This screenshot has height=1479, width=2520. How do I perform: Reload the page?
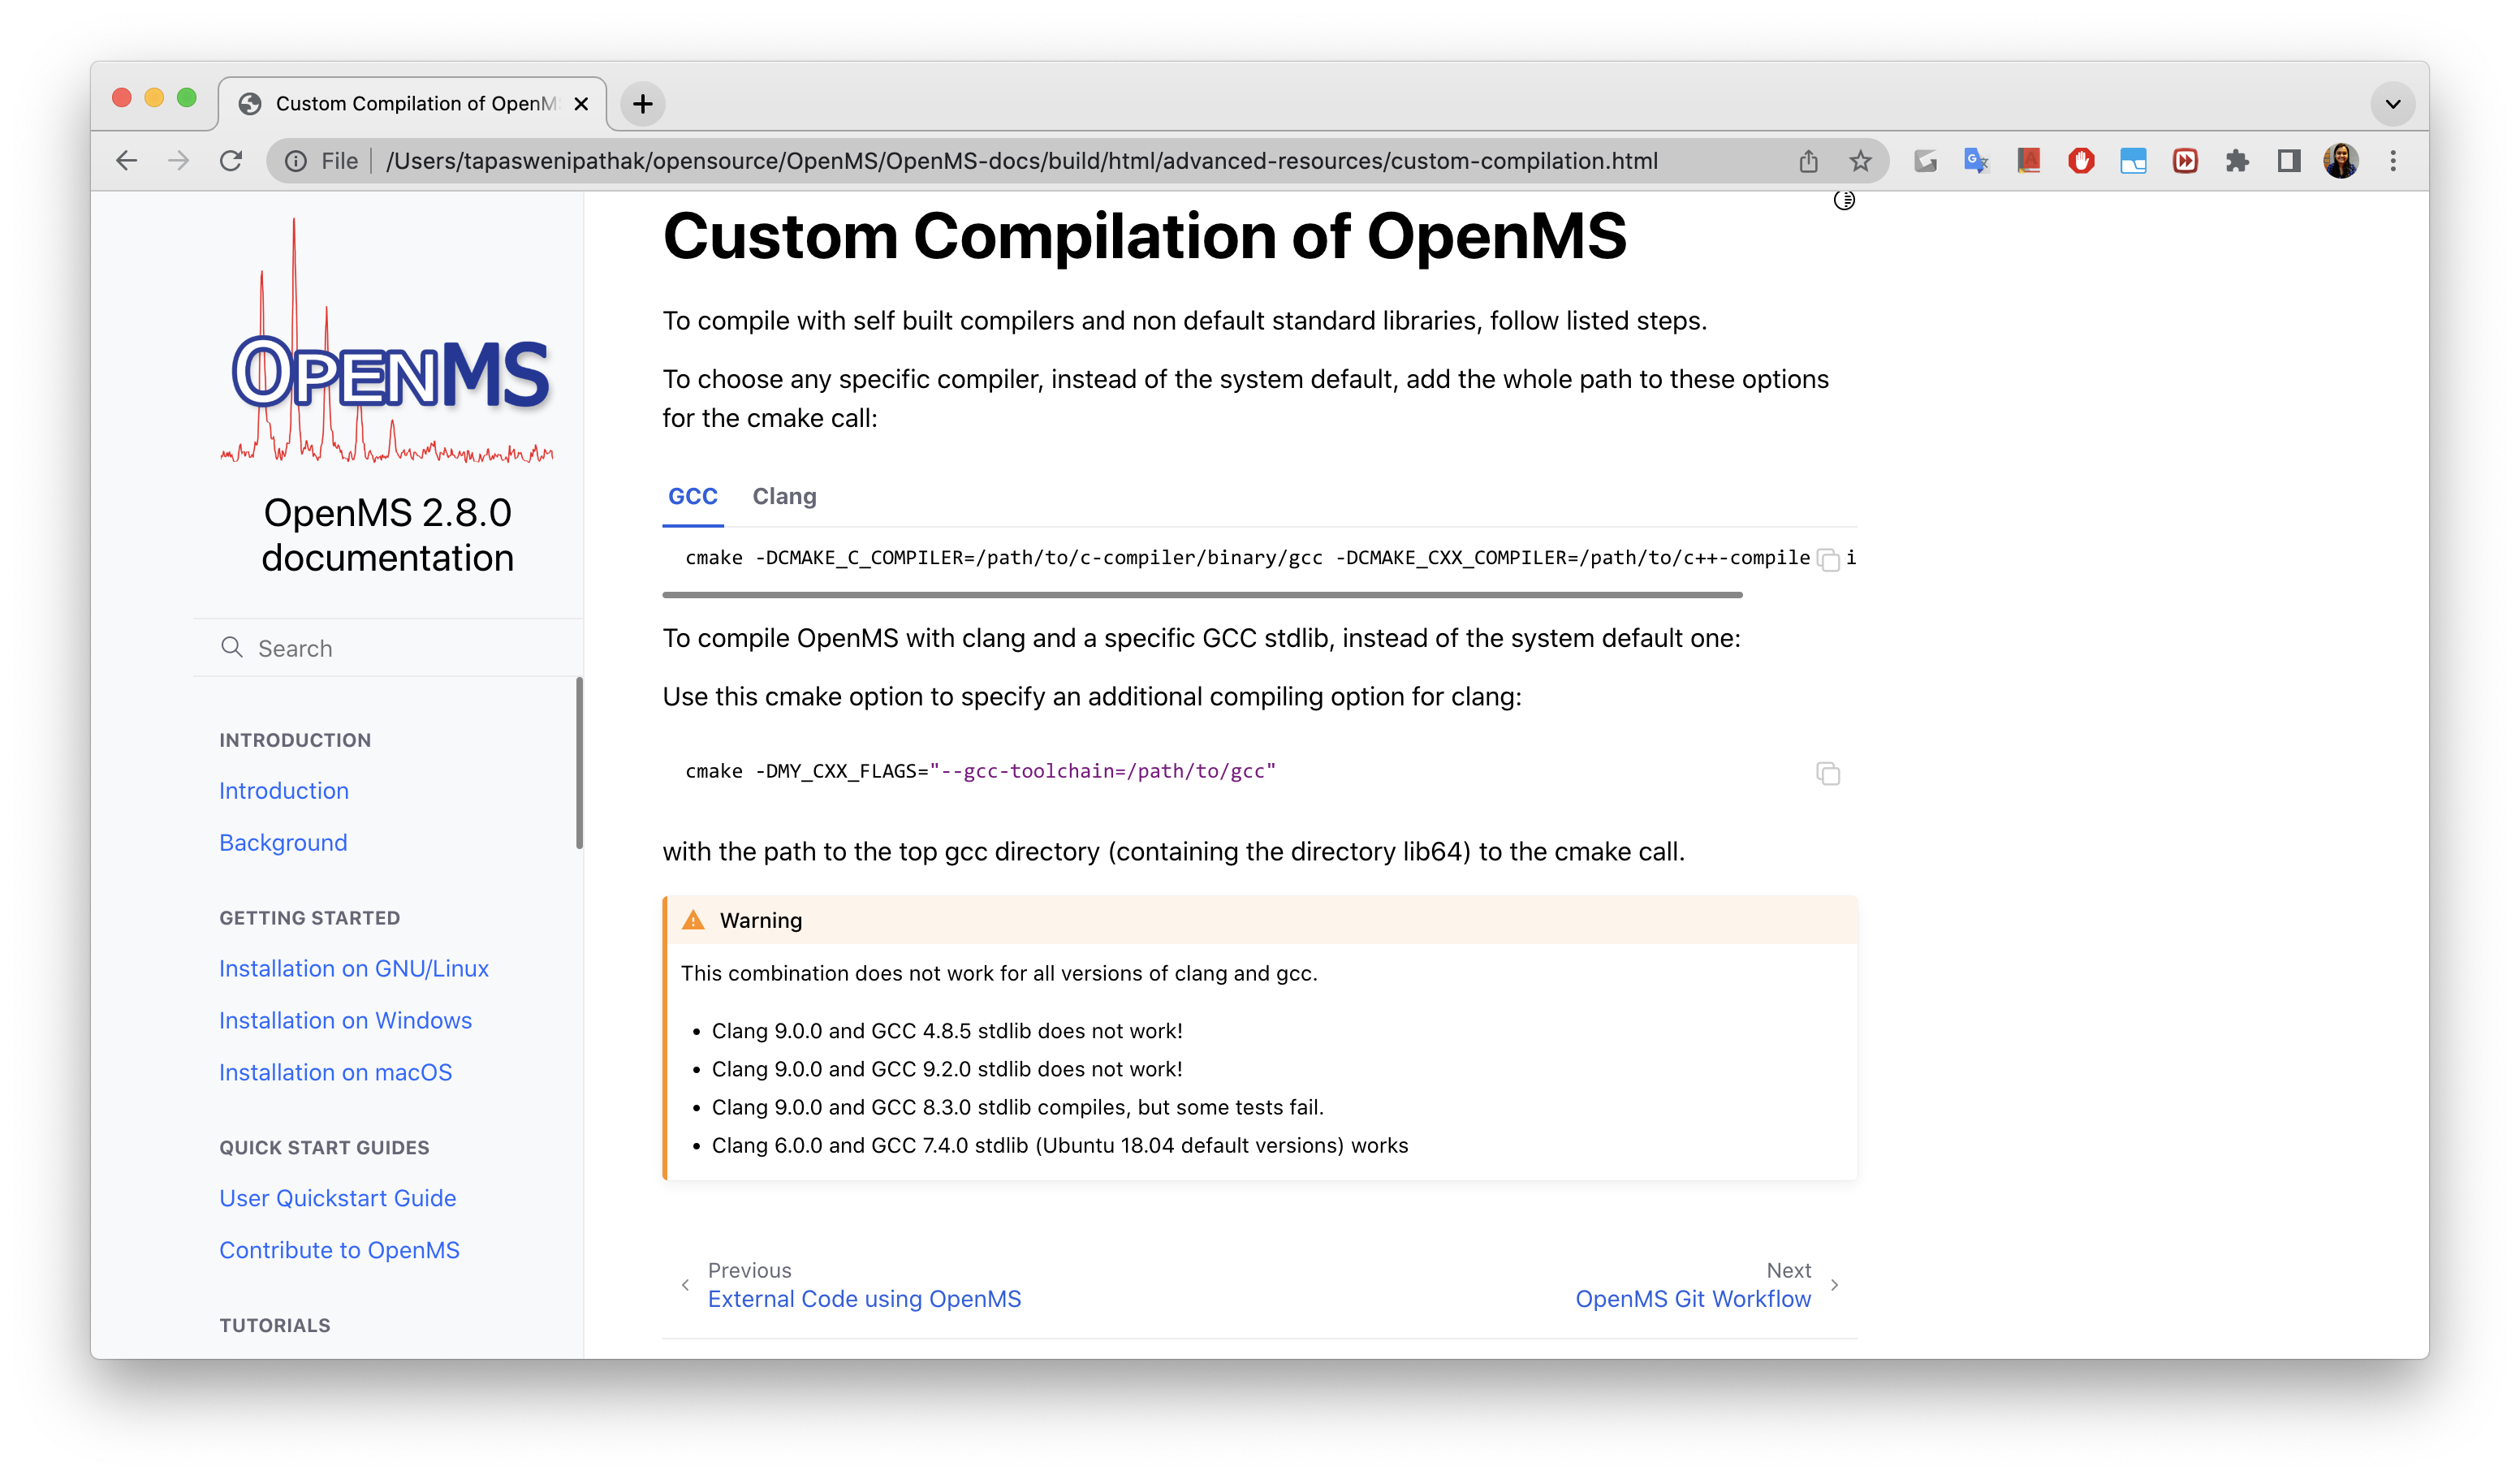(231, 161)
